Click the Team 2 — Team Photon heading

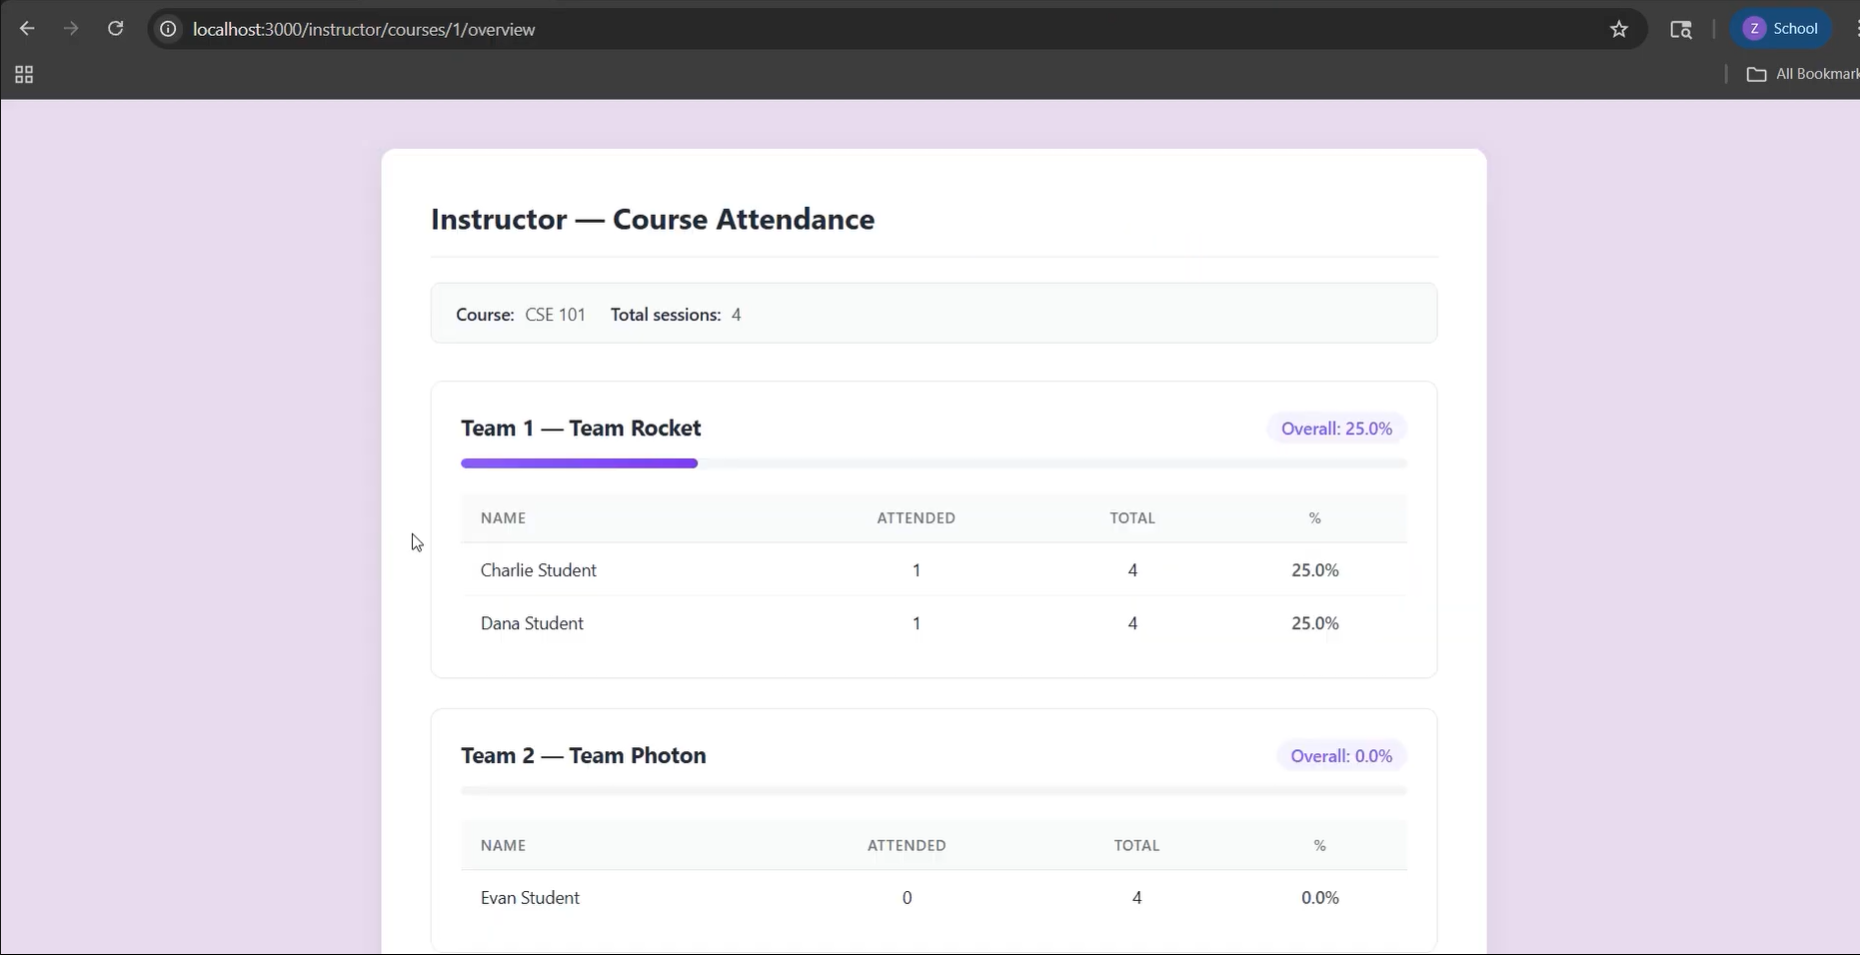(584, 755)
